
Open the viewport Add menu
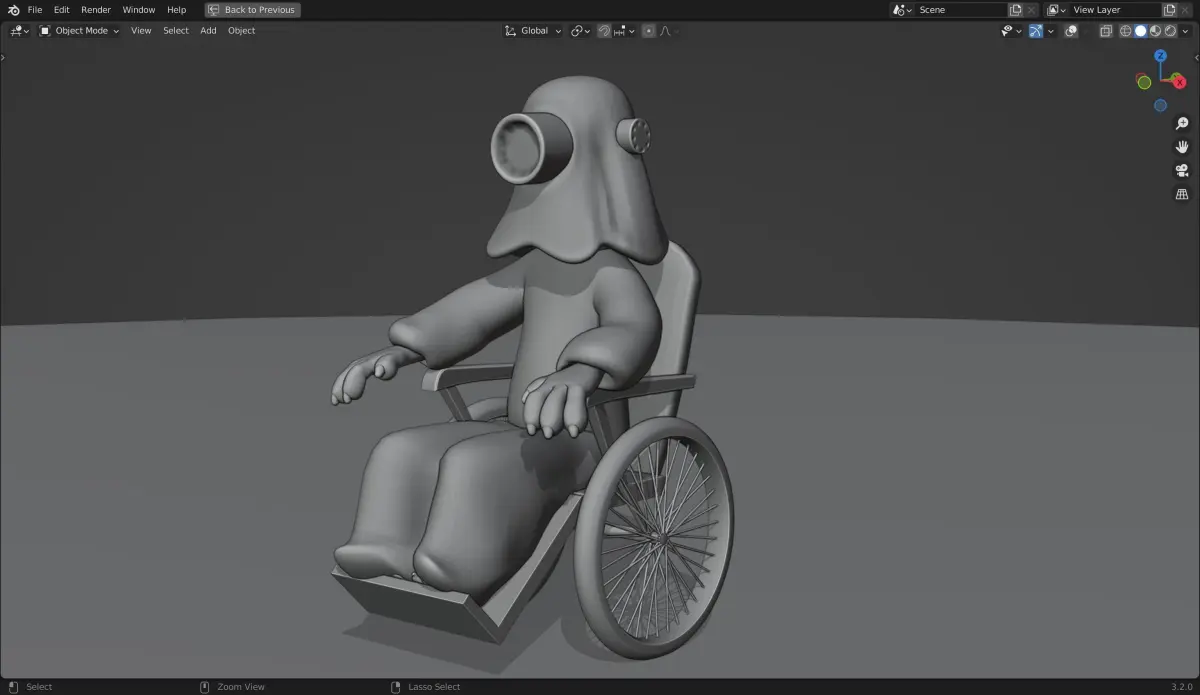[208, 31]
